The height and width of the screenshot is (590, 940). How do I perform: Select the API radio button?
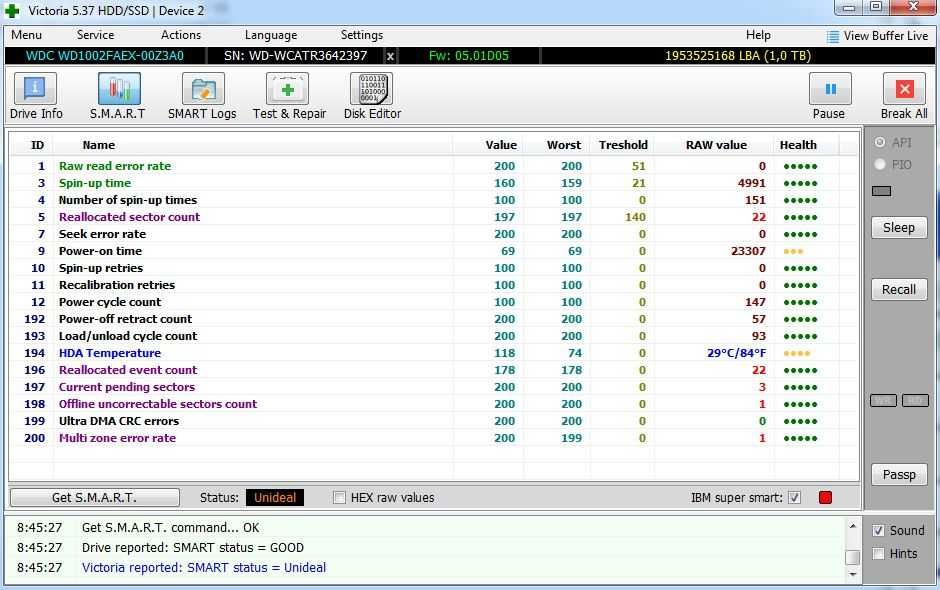point(880,143)
